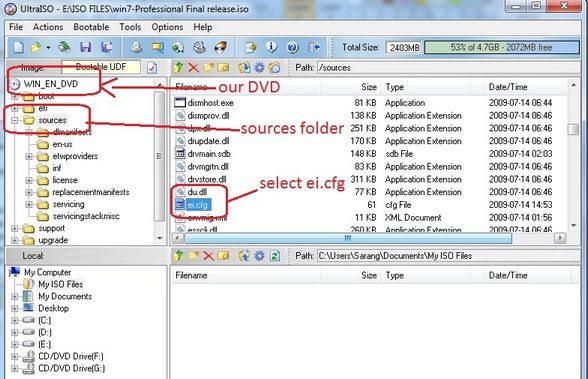Open the File menu
The height and width of the screenshot is (379, 588).
[x=16, y=27]
